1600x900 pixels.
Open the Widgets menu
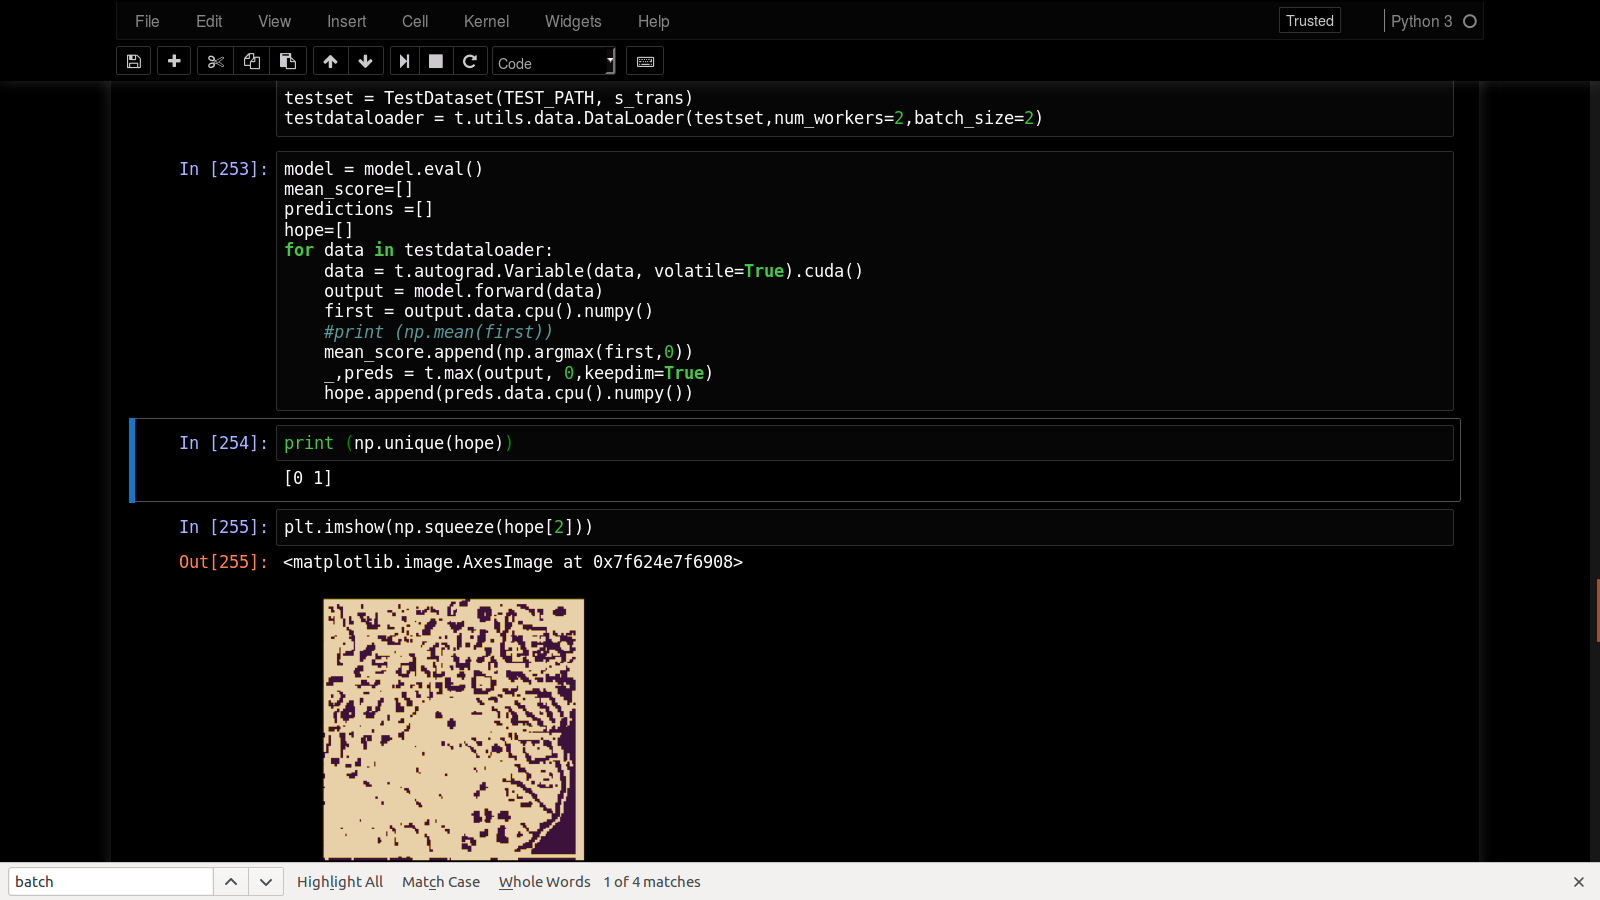pyautogui.click(x=573, y=21)
